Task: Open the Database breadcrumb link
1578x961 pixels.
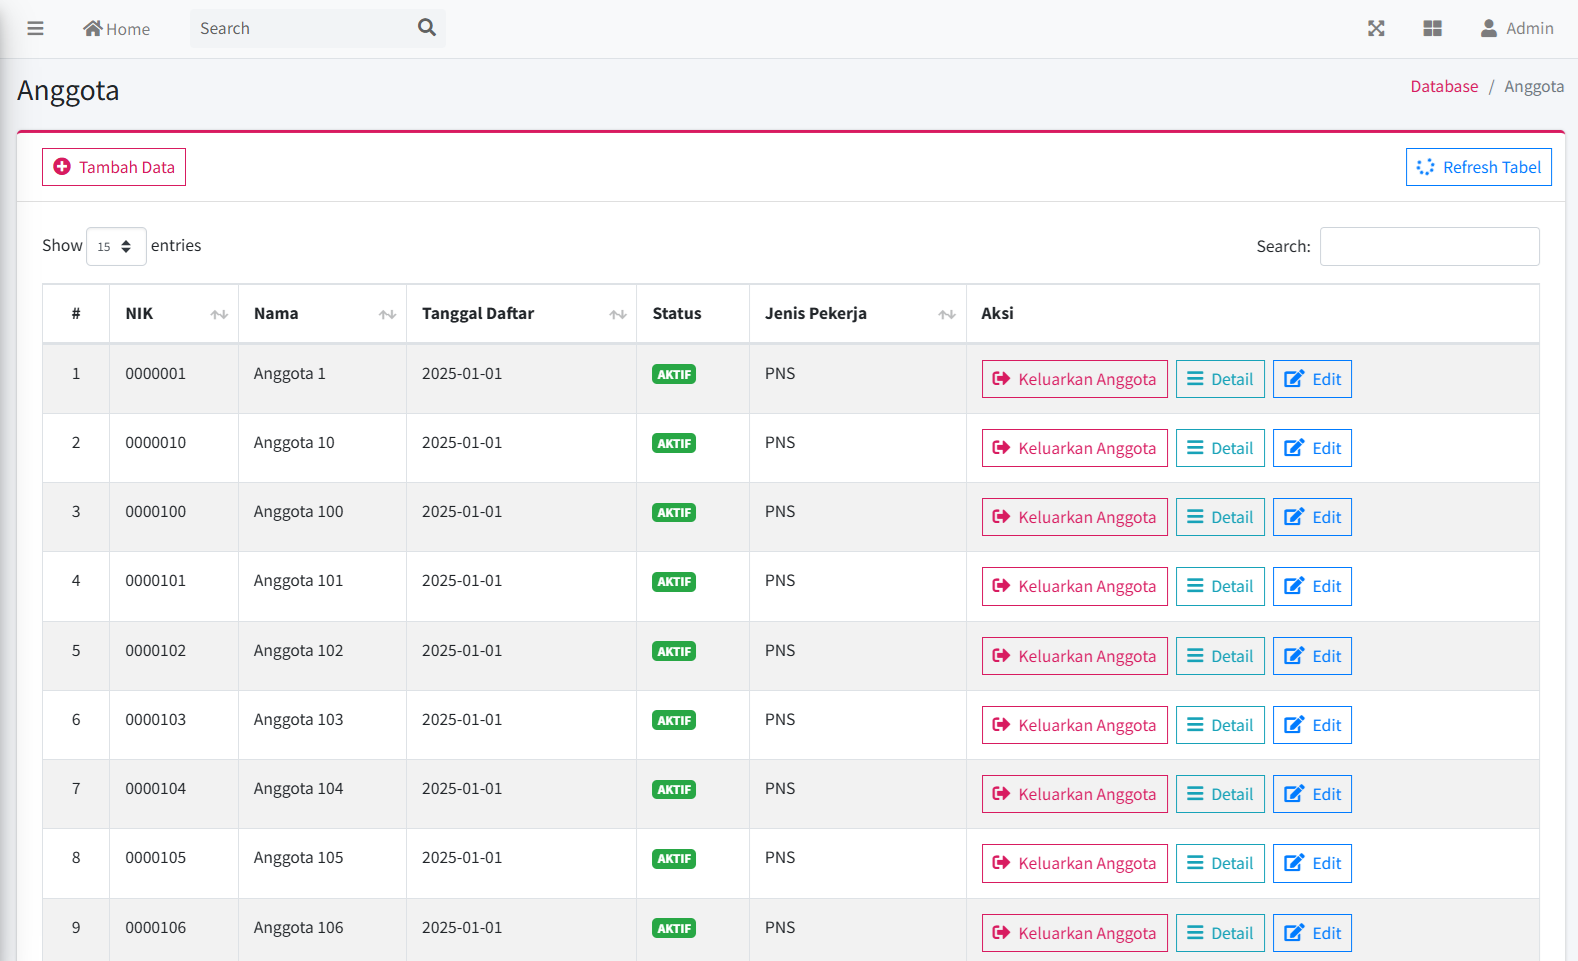Action: tap(1443, 86)
